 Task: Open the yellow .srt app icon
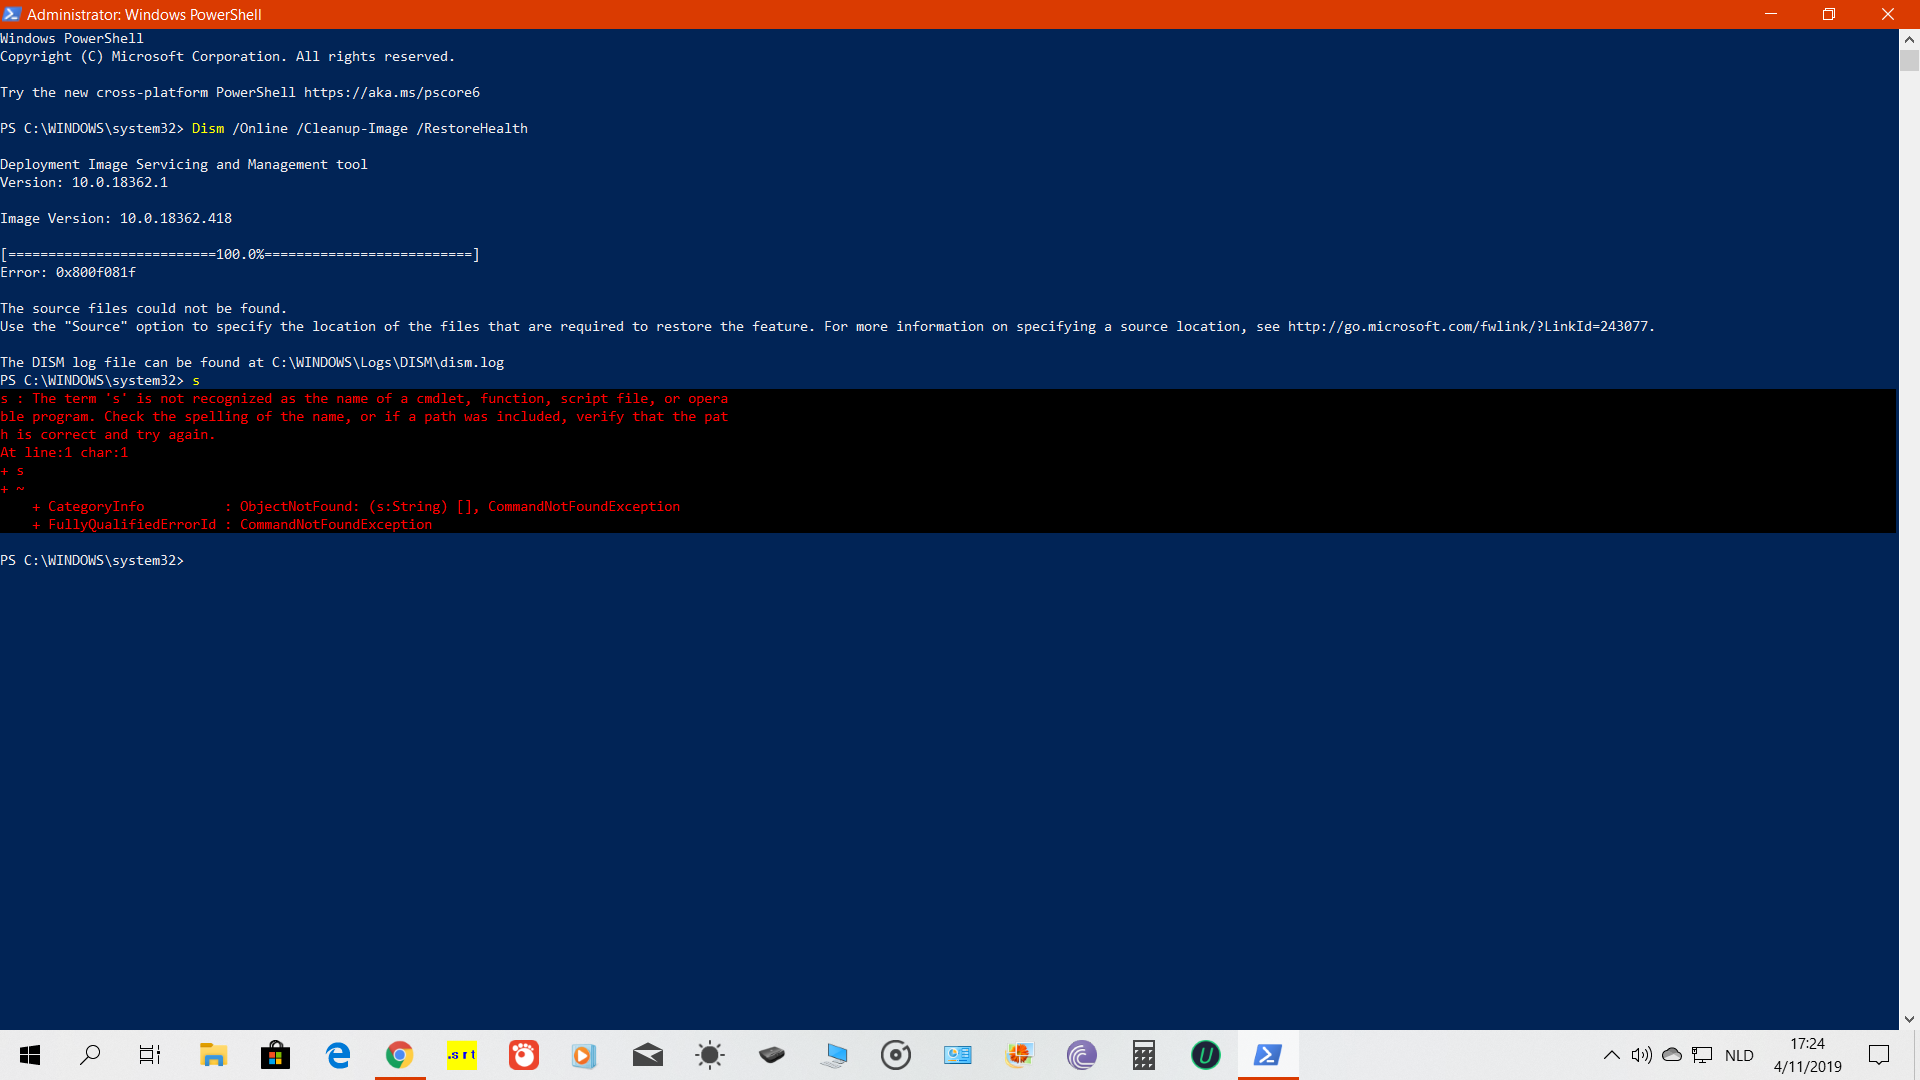pos(462,1055)
